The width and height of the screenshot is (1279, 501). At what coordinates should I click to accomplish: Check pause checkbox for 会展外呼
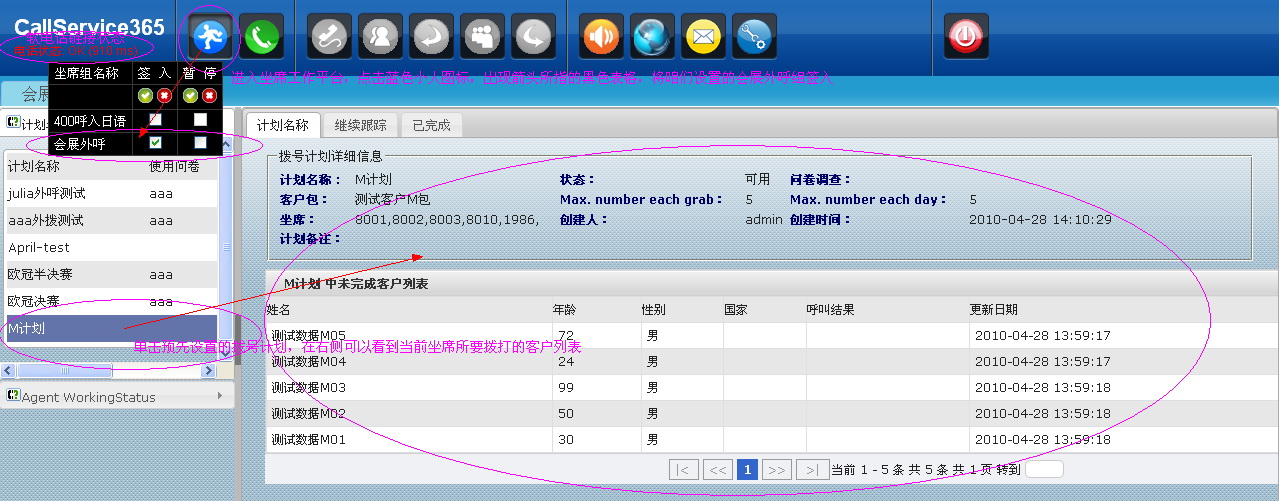(x=200, y=143)
